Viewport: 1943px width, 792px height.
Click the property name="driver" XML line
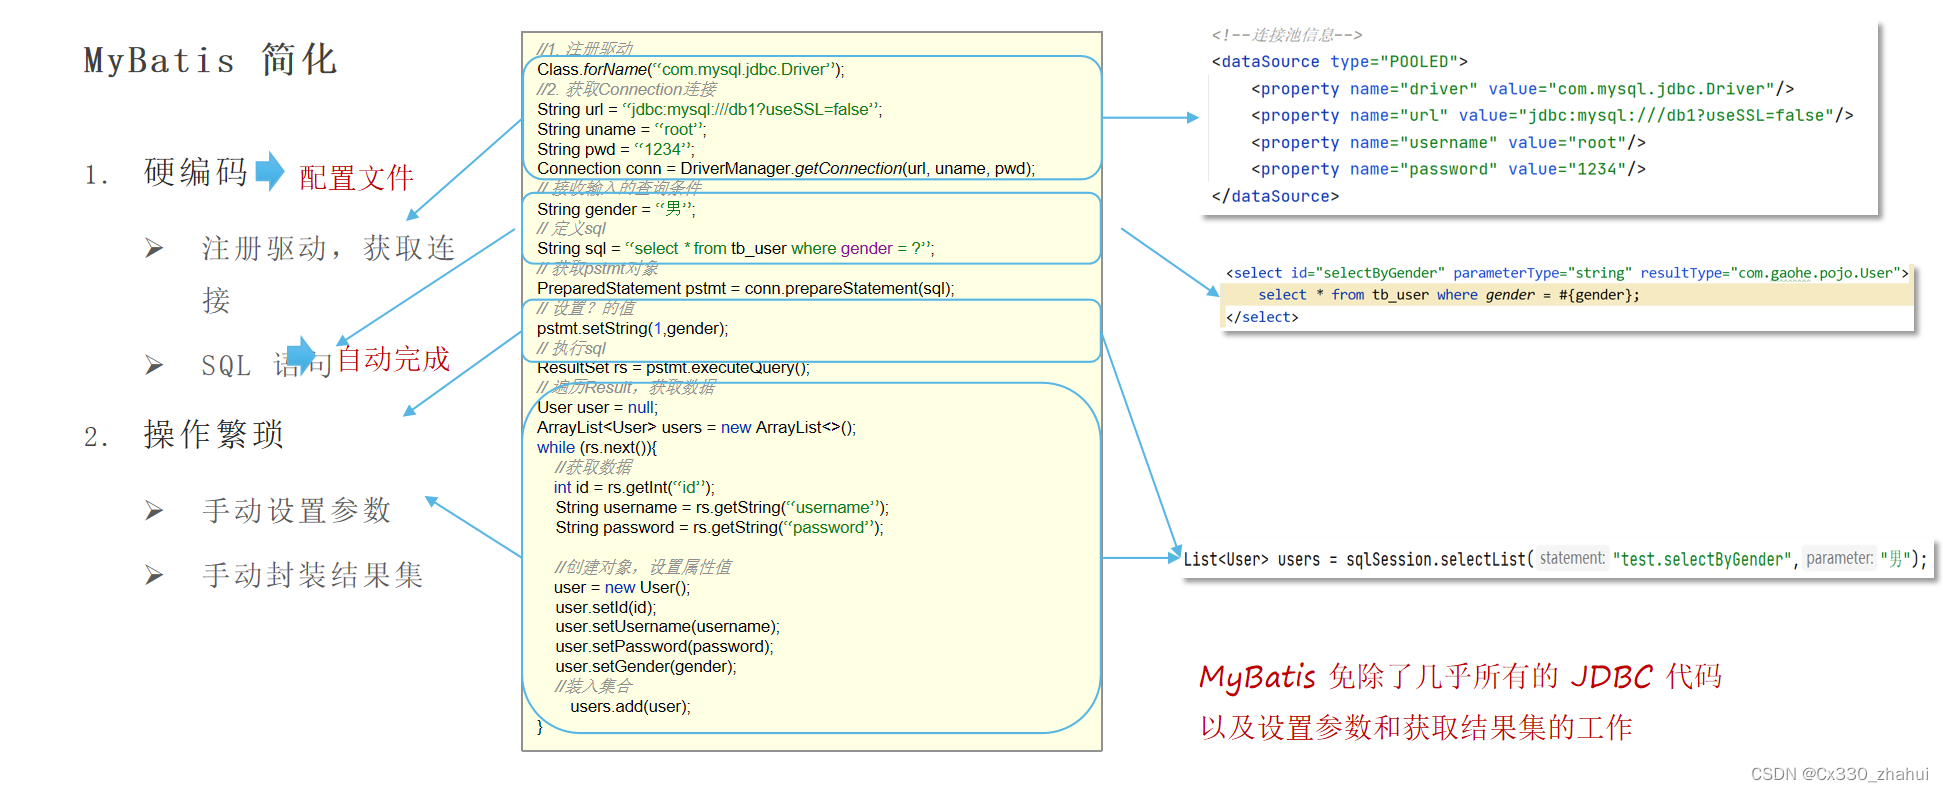(x=1523, y=89)
